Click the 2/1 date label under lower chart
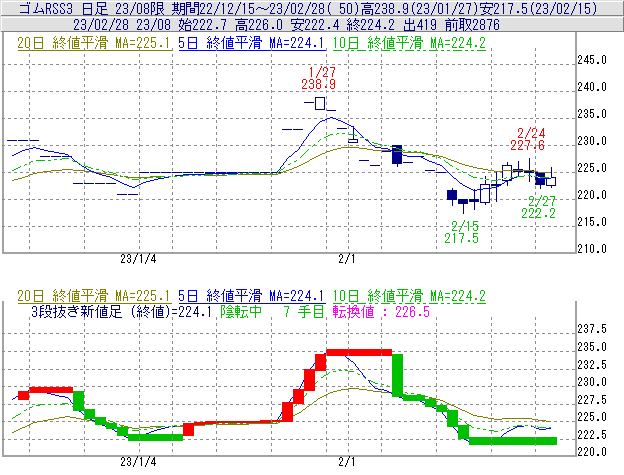This screenshot has height=475, width=624. pyautogui.click(x=347, y=462)
